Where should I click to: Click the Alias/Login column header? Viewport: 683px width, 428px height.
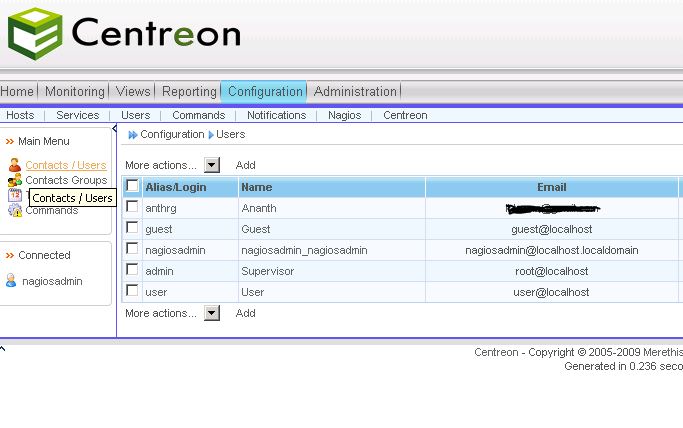176,187
